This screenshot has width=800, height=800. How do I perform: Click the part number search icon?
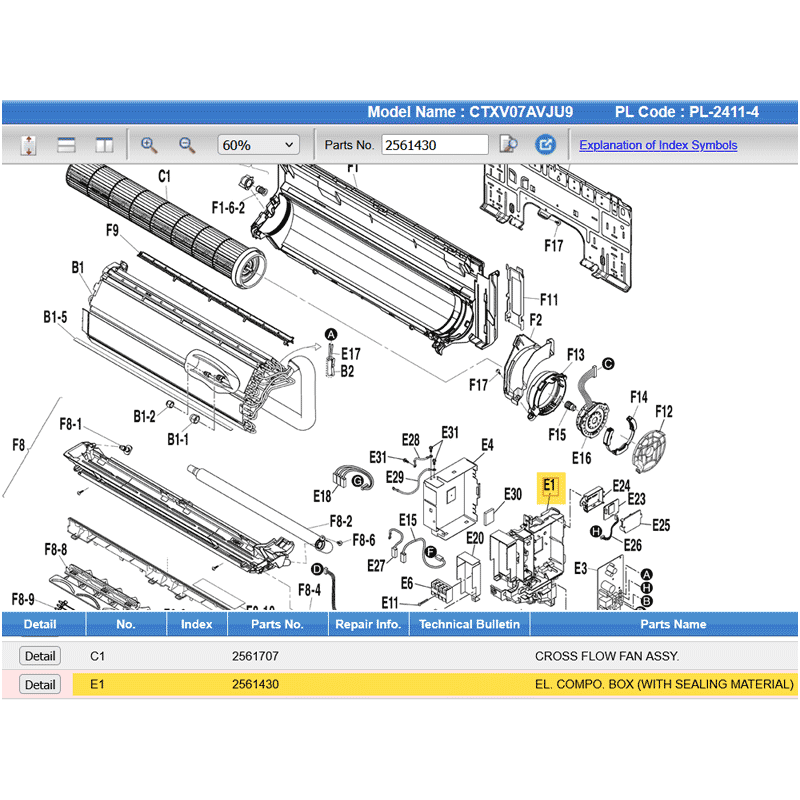click(508, 145)
